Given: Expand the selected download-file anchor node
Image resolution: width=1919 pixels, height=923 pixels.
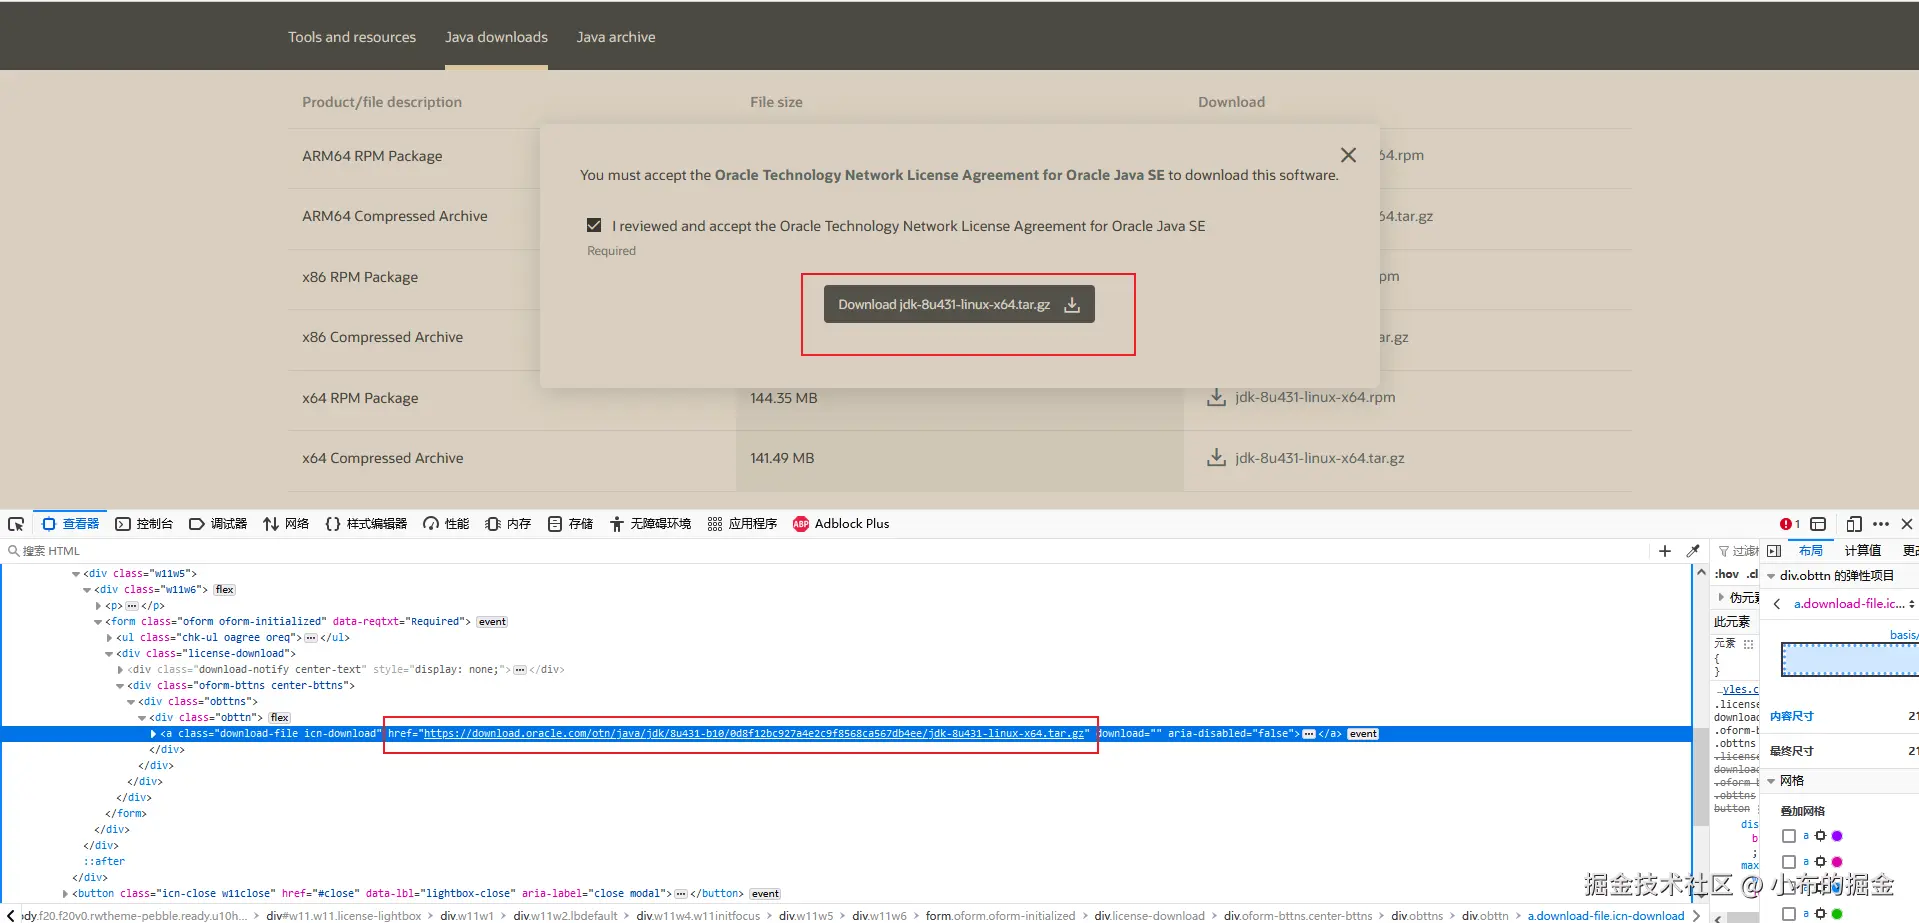Looking at the screenshot, I should click(153, 734).
